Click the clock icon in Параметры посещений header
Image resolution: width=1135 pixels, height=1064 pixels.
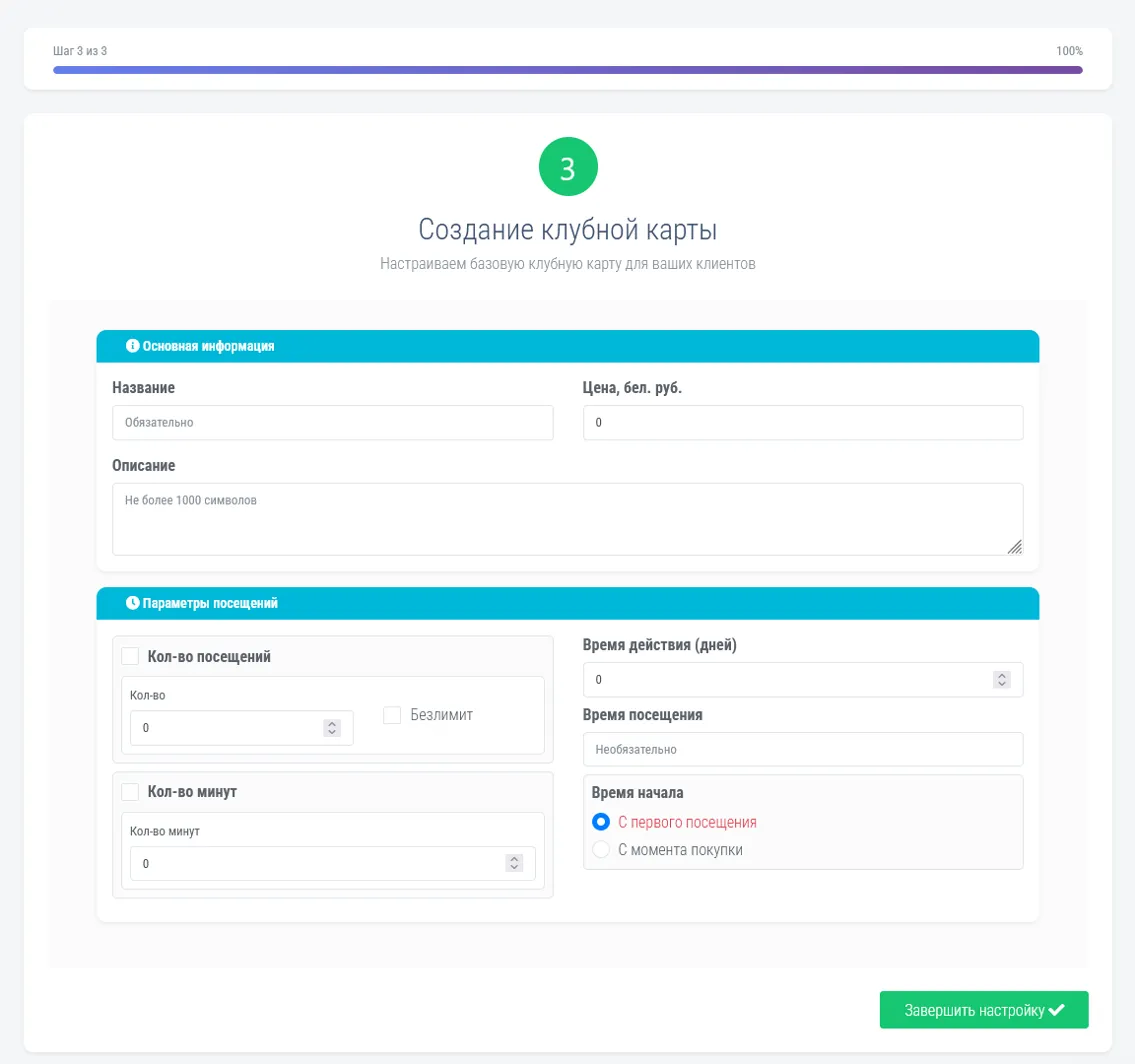(x=132, y=603)
